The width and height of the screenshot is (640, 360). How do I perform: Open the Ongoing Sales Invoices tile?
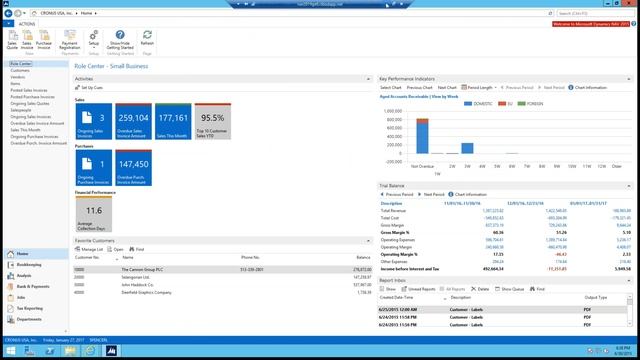pos(93,121)
